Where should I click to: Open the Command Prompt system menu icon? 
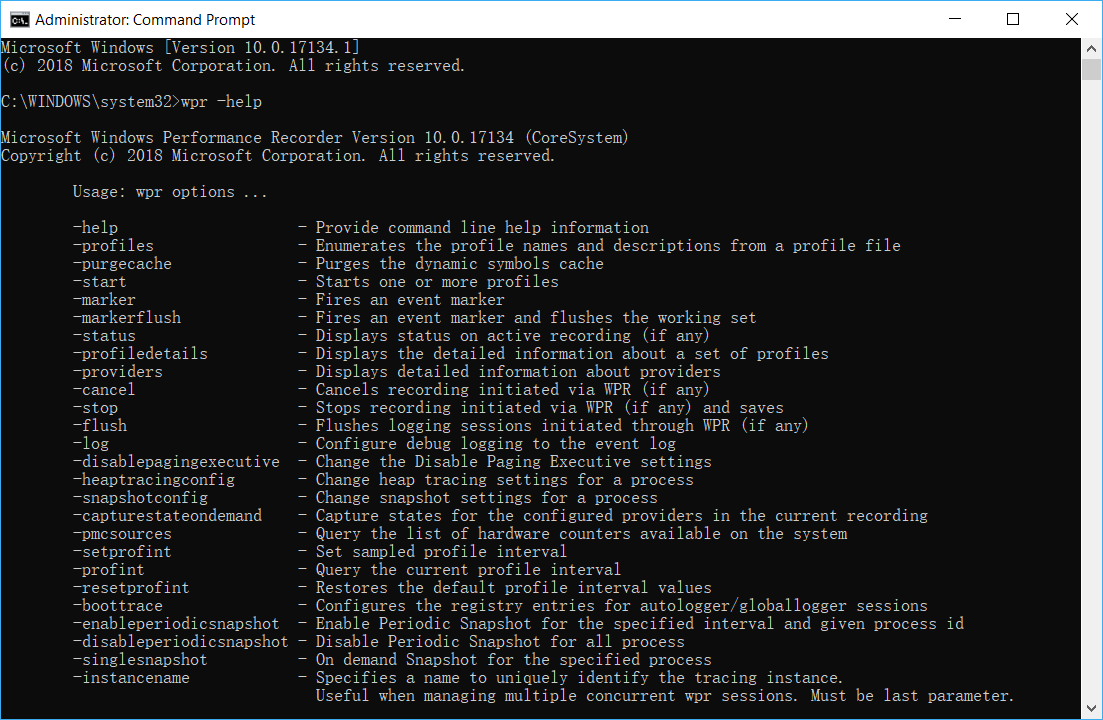click(19, 20)
